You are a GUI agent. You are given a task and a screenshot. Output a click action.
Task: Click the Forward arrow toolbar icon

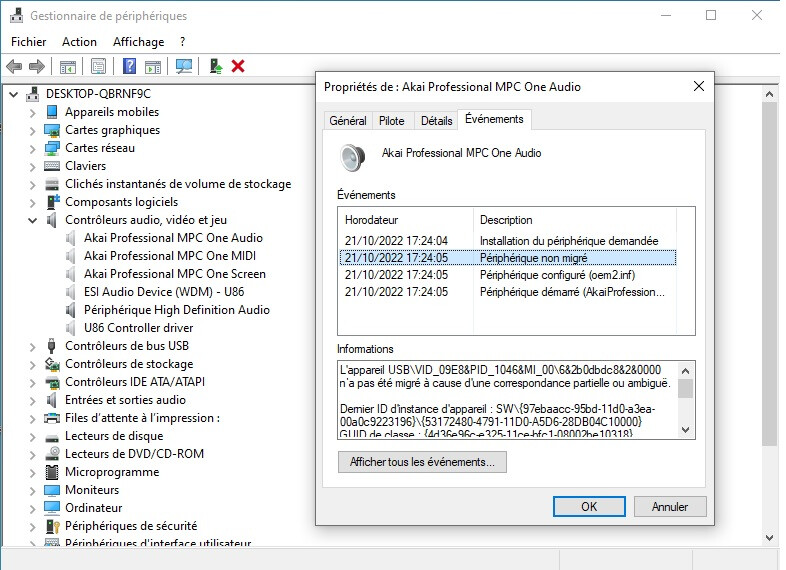37,66
